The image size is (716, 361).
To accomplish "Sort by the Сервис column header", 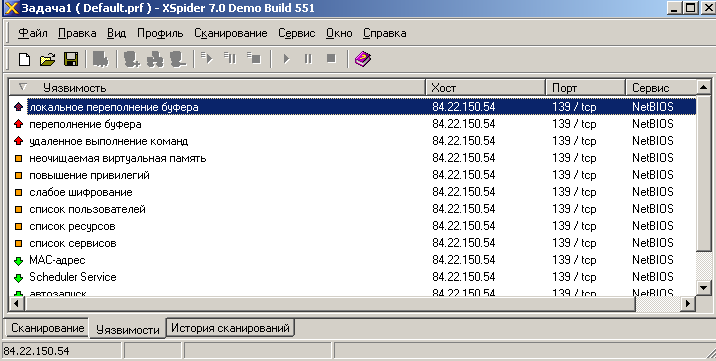I will (661, 88).
